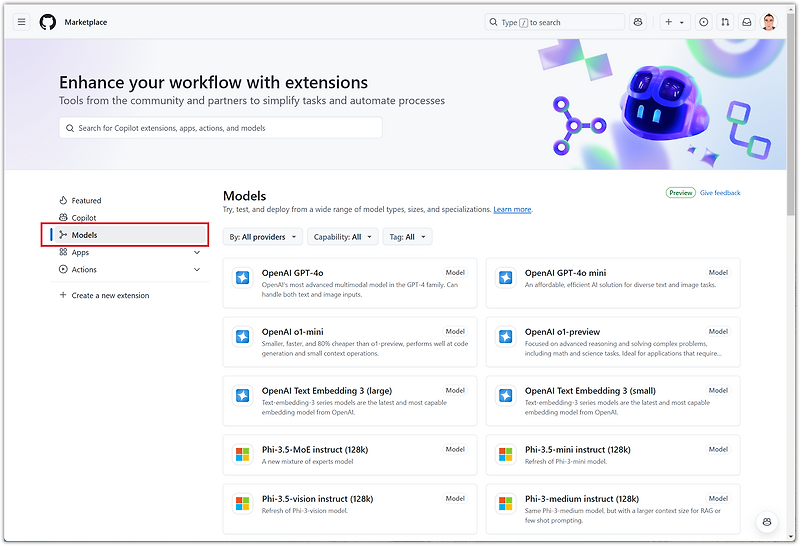
Task: Click the plus create-new icon
Action: click(668, 22)
